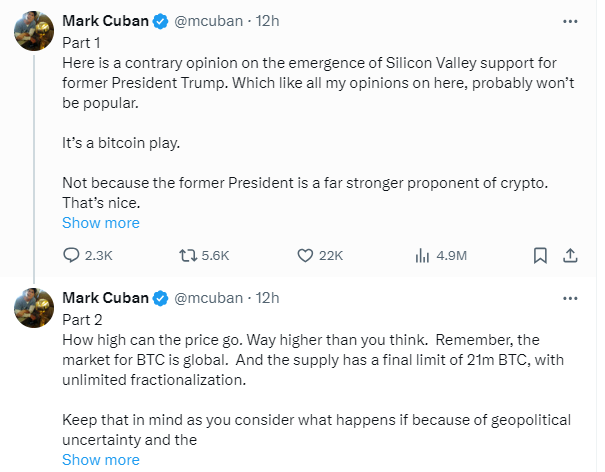Expand Part 1 tweet with Show more
Viewport: 605px width, 472px height.
[x=101, y=222]
